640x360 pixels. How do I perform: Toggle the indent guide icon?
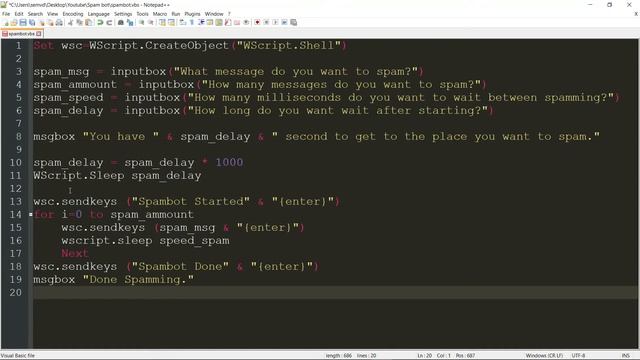(x=201, y=22)
